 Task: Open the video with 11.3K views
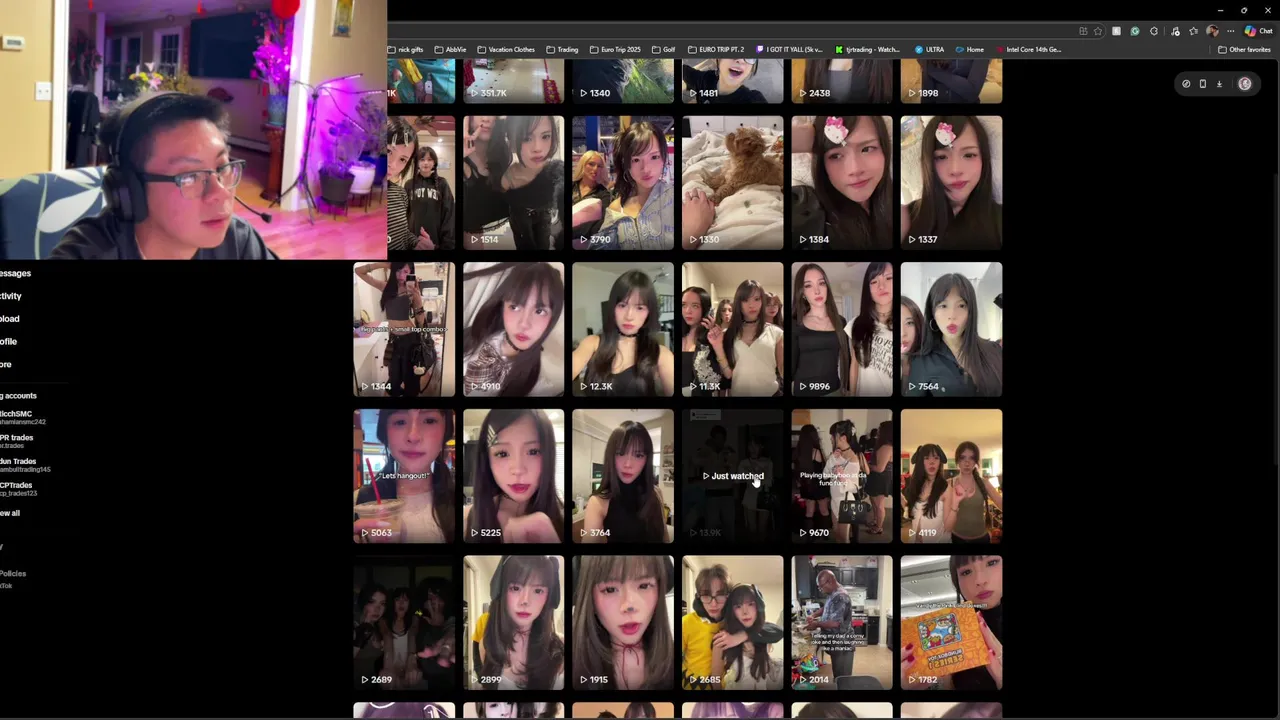732,329
